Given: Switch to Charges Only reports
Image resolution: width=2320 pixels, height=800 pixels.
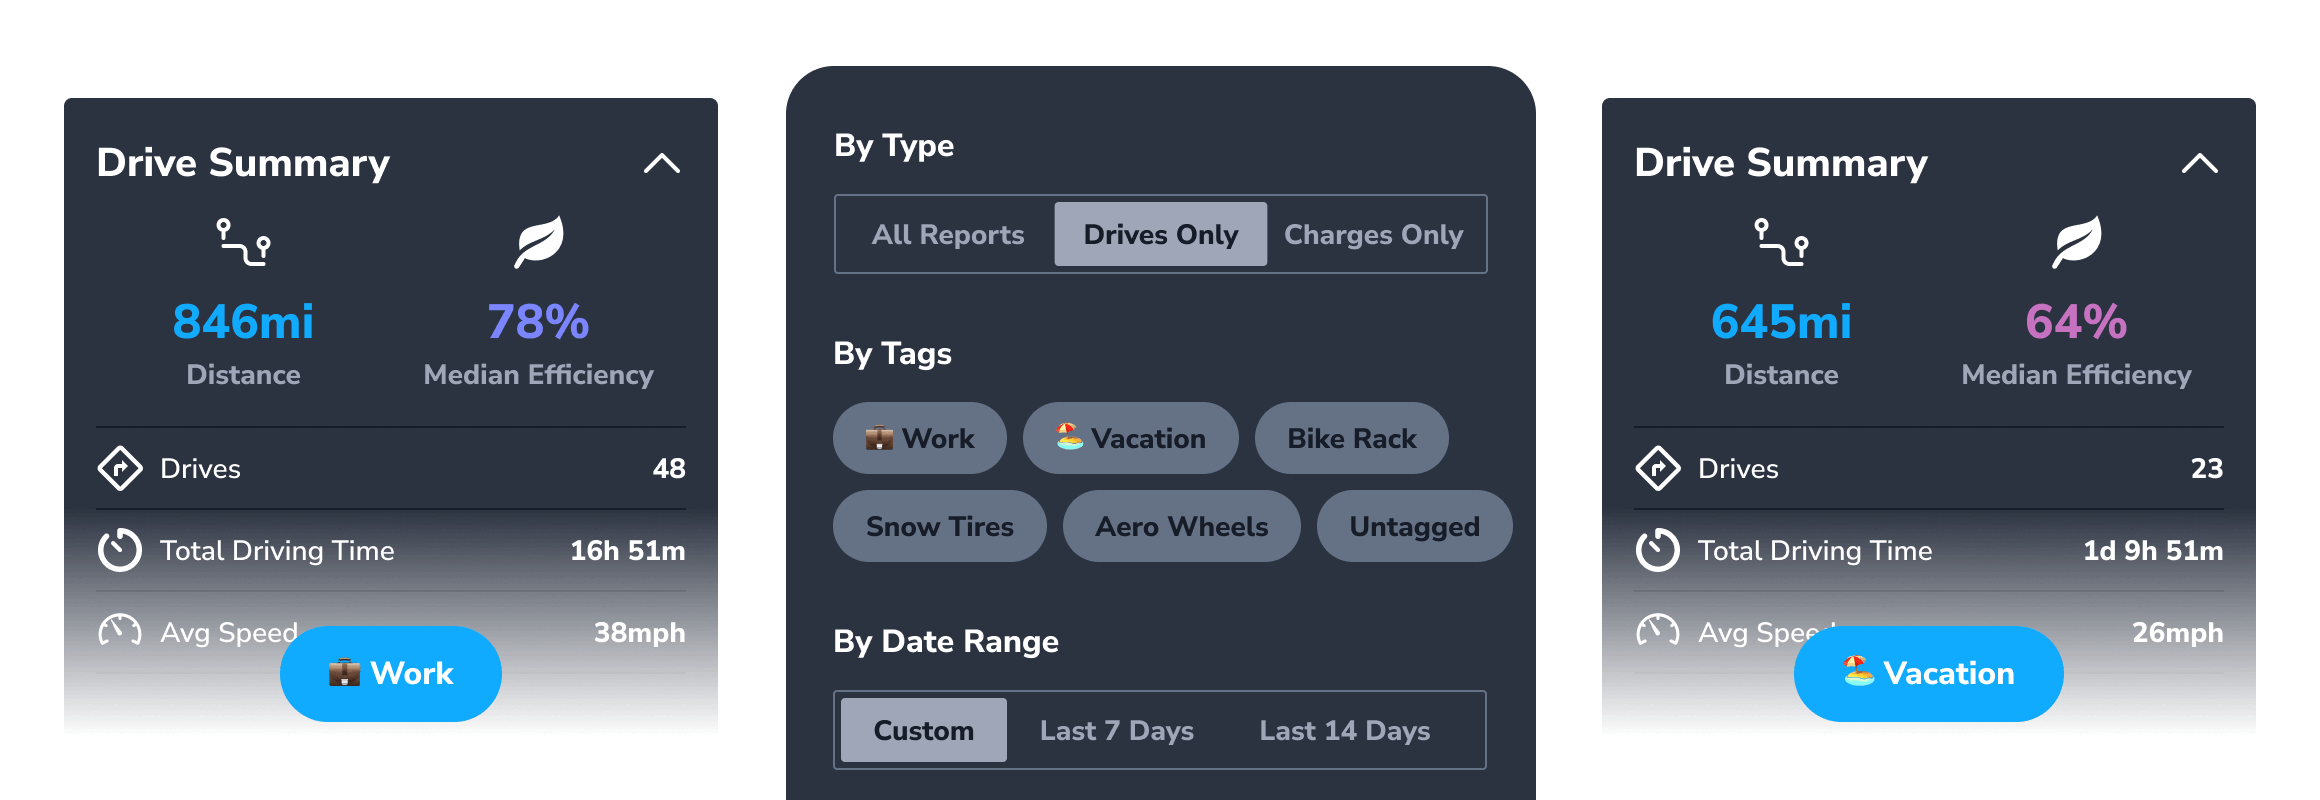Looking at the screenshot, I should click(1373, 234).
